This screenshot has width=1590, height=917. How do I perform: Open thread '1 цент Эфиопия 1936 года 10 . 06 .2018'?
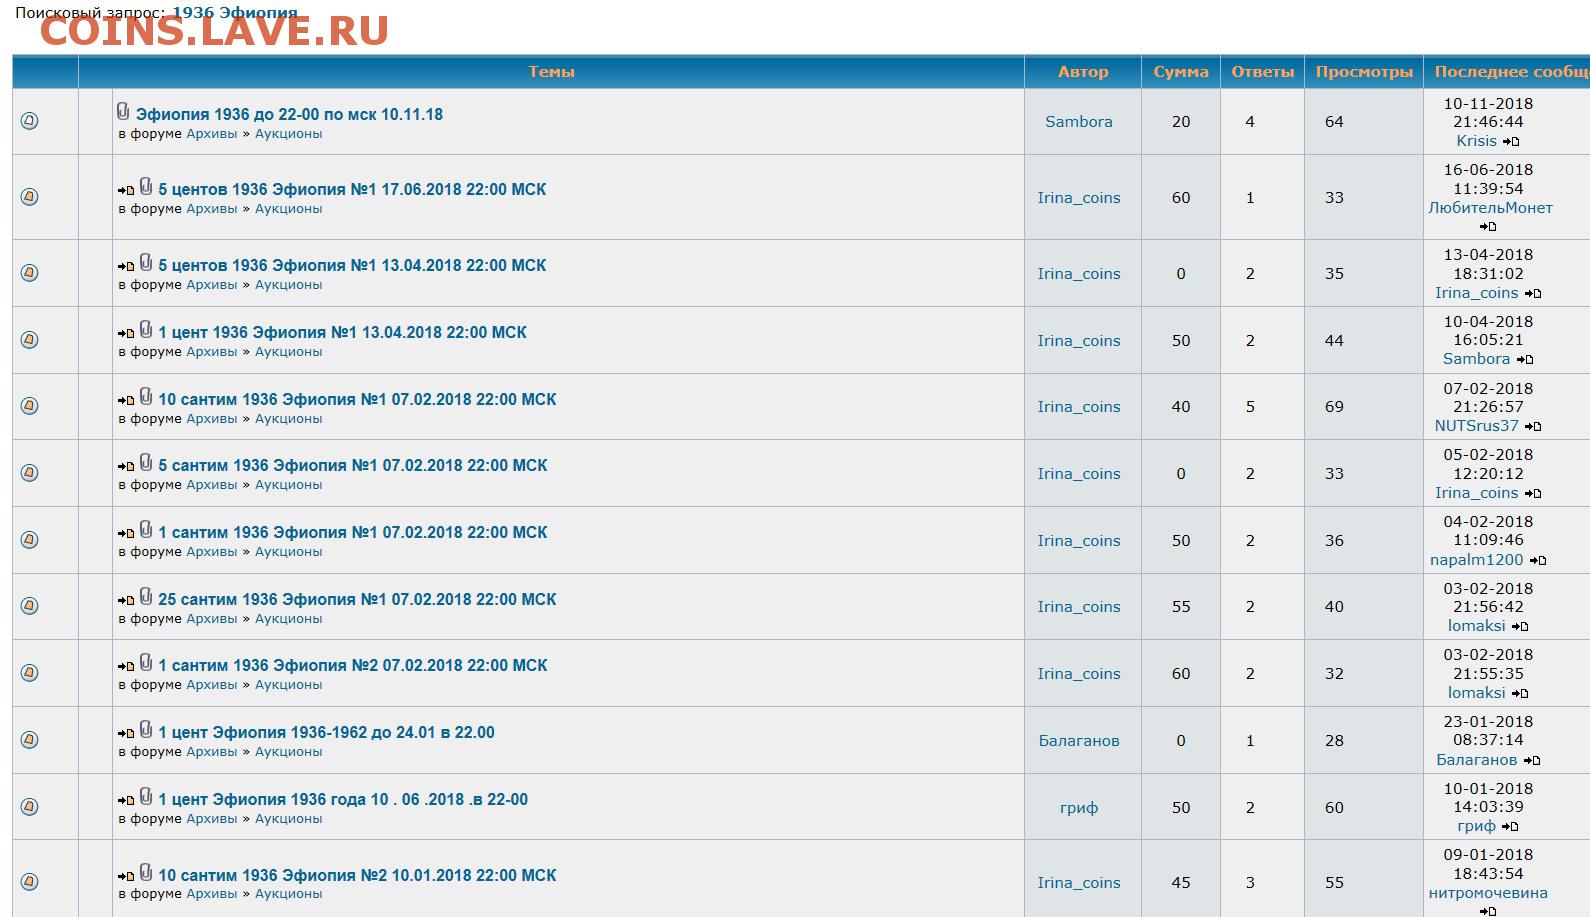coord(343,800)
